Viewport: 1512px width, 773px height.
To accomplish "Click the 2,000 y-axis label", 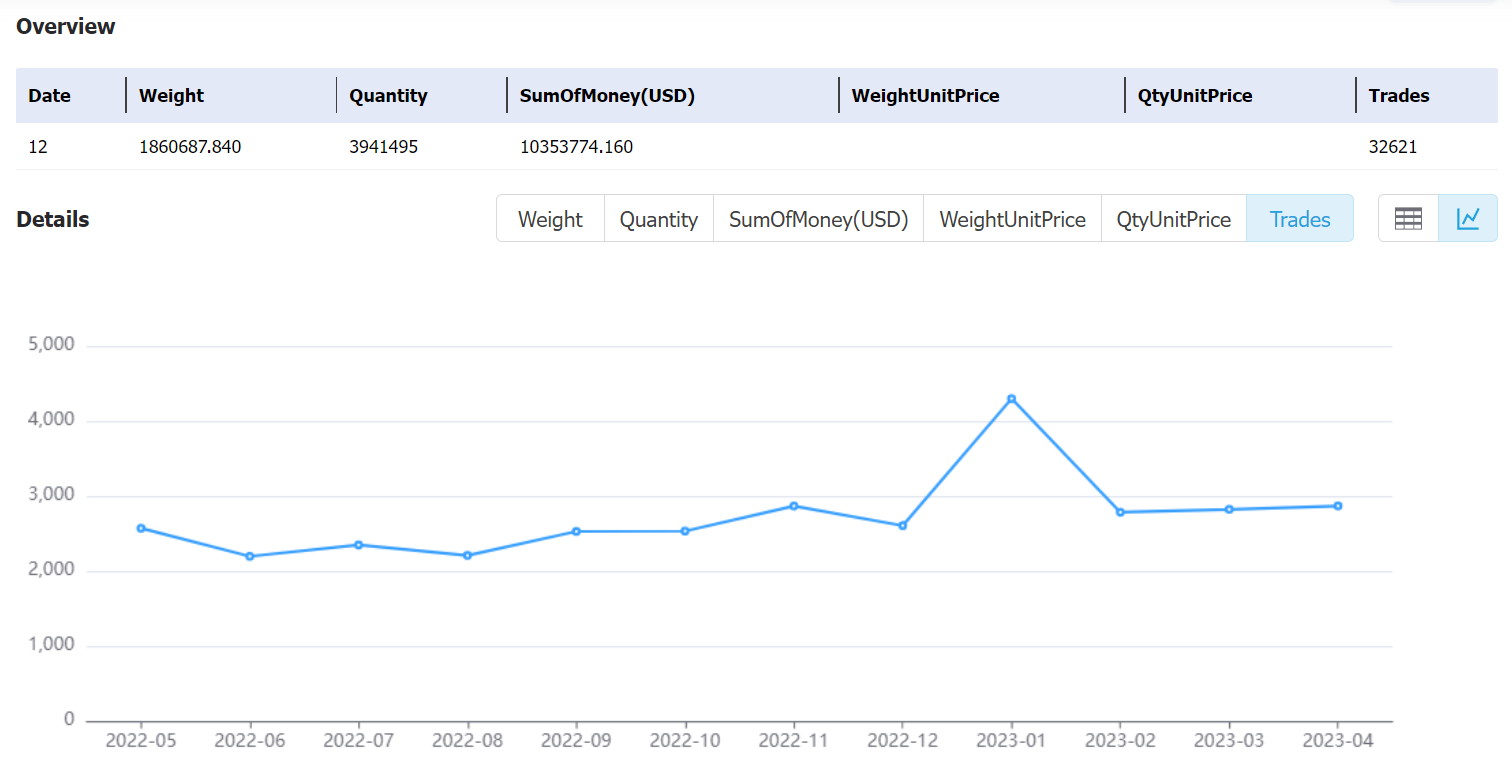I will pos(53,570).
